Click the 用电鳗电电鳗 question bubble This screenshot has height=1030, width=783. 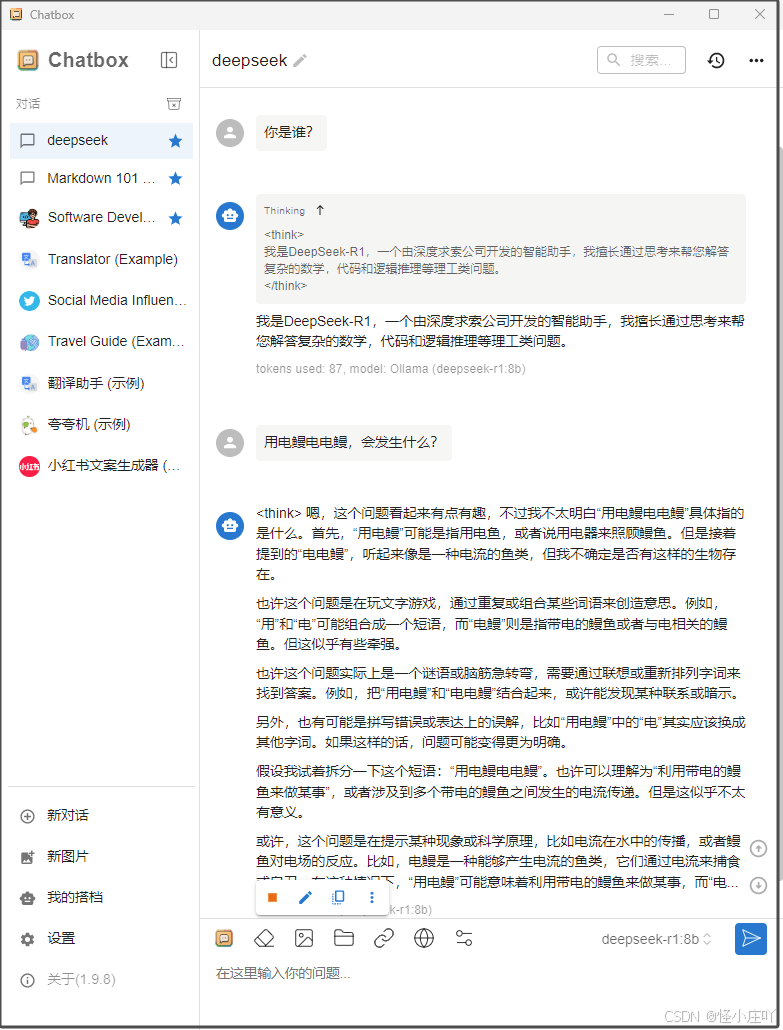353,443
